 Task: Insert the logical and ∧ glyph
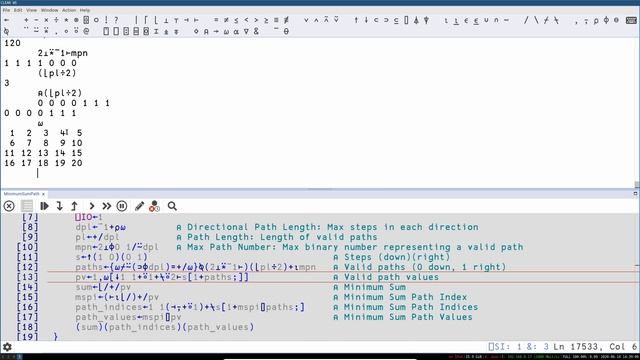[316, 20]
